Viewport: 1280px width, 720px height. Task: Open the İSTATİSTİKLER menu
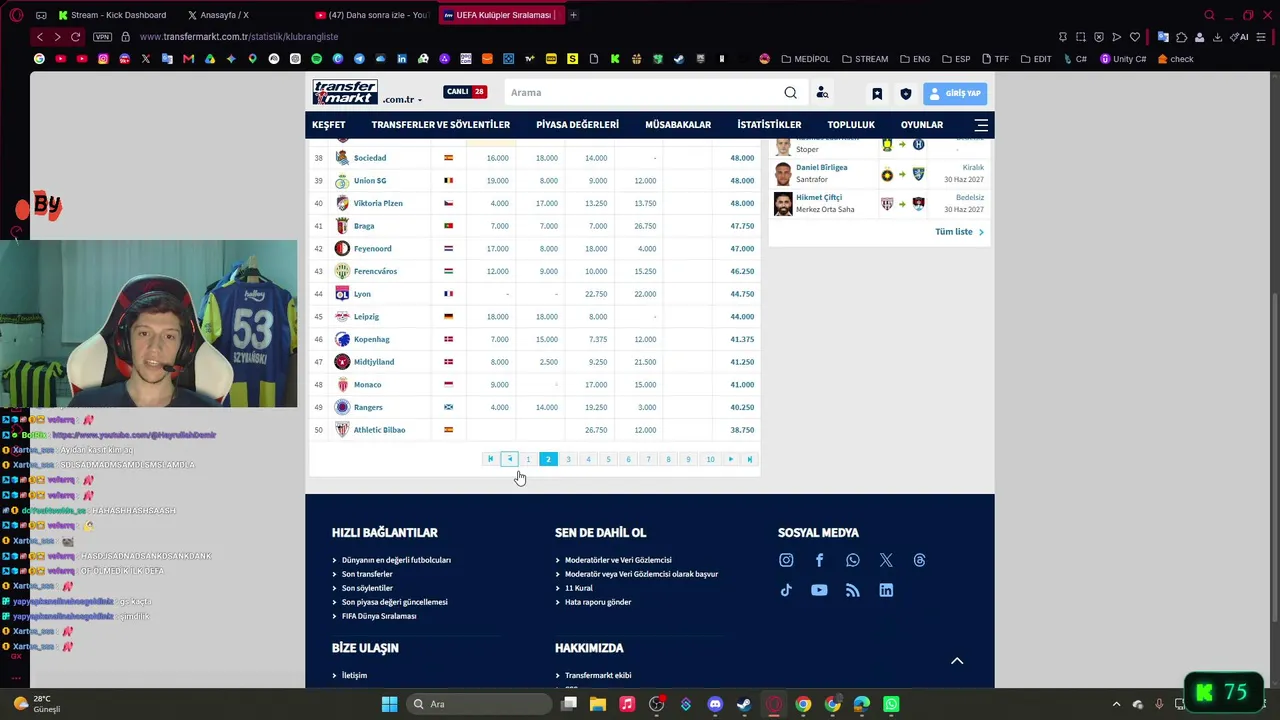(769, 125)
